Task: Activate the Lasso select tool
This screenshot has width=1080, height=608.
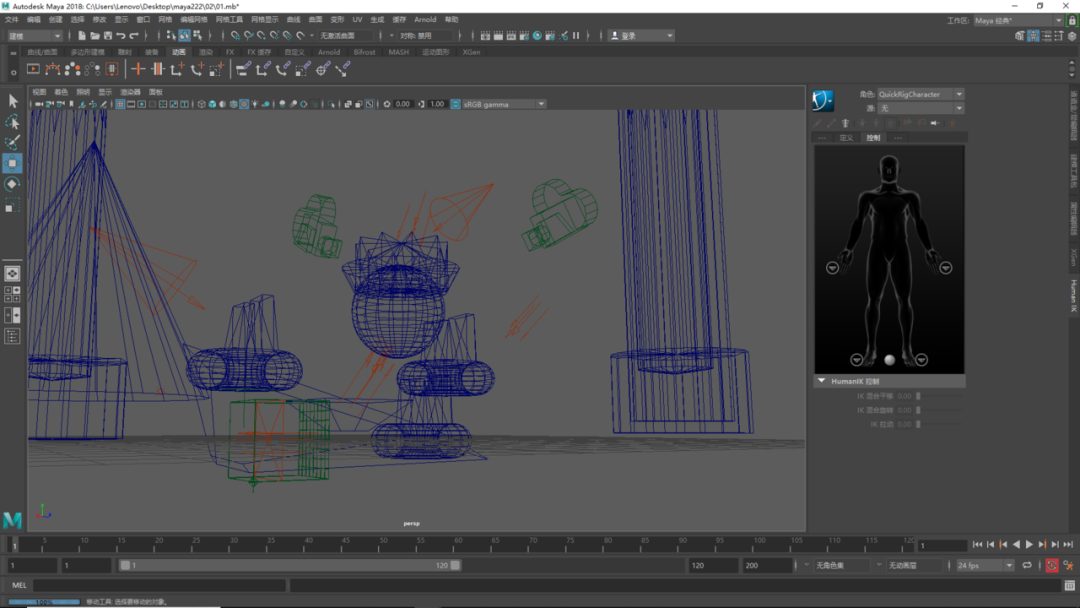Action: (x=12, y=122)
